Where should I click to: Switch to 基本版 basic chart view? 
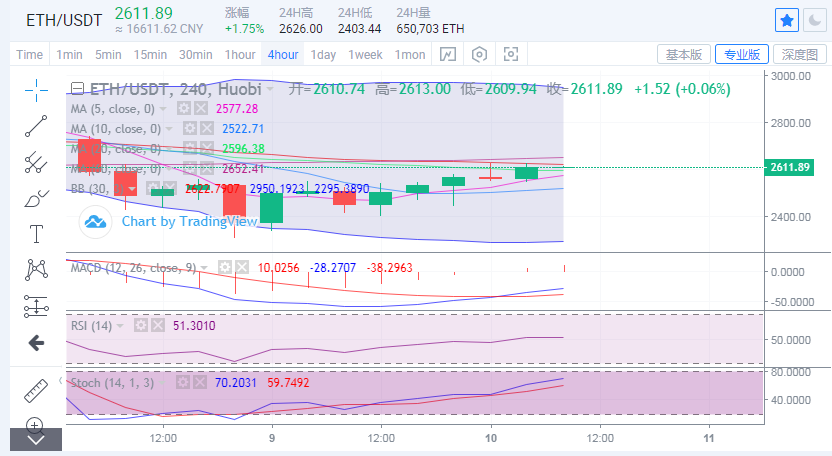coord(683,54)
